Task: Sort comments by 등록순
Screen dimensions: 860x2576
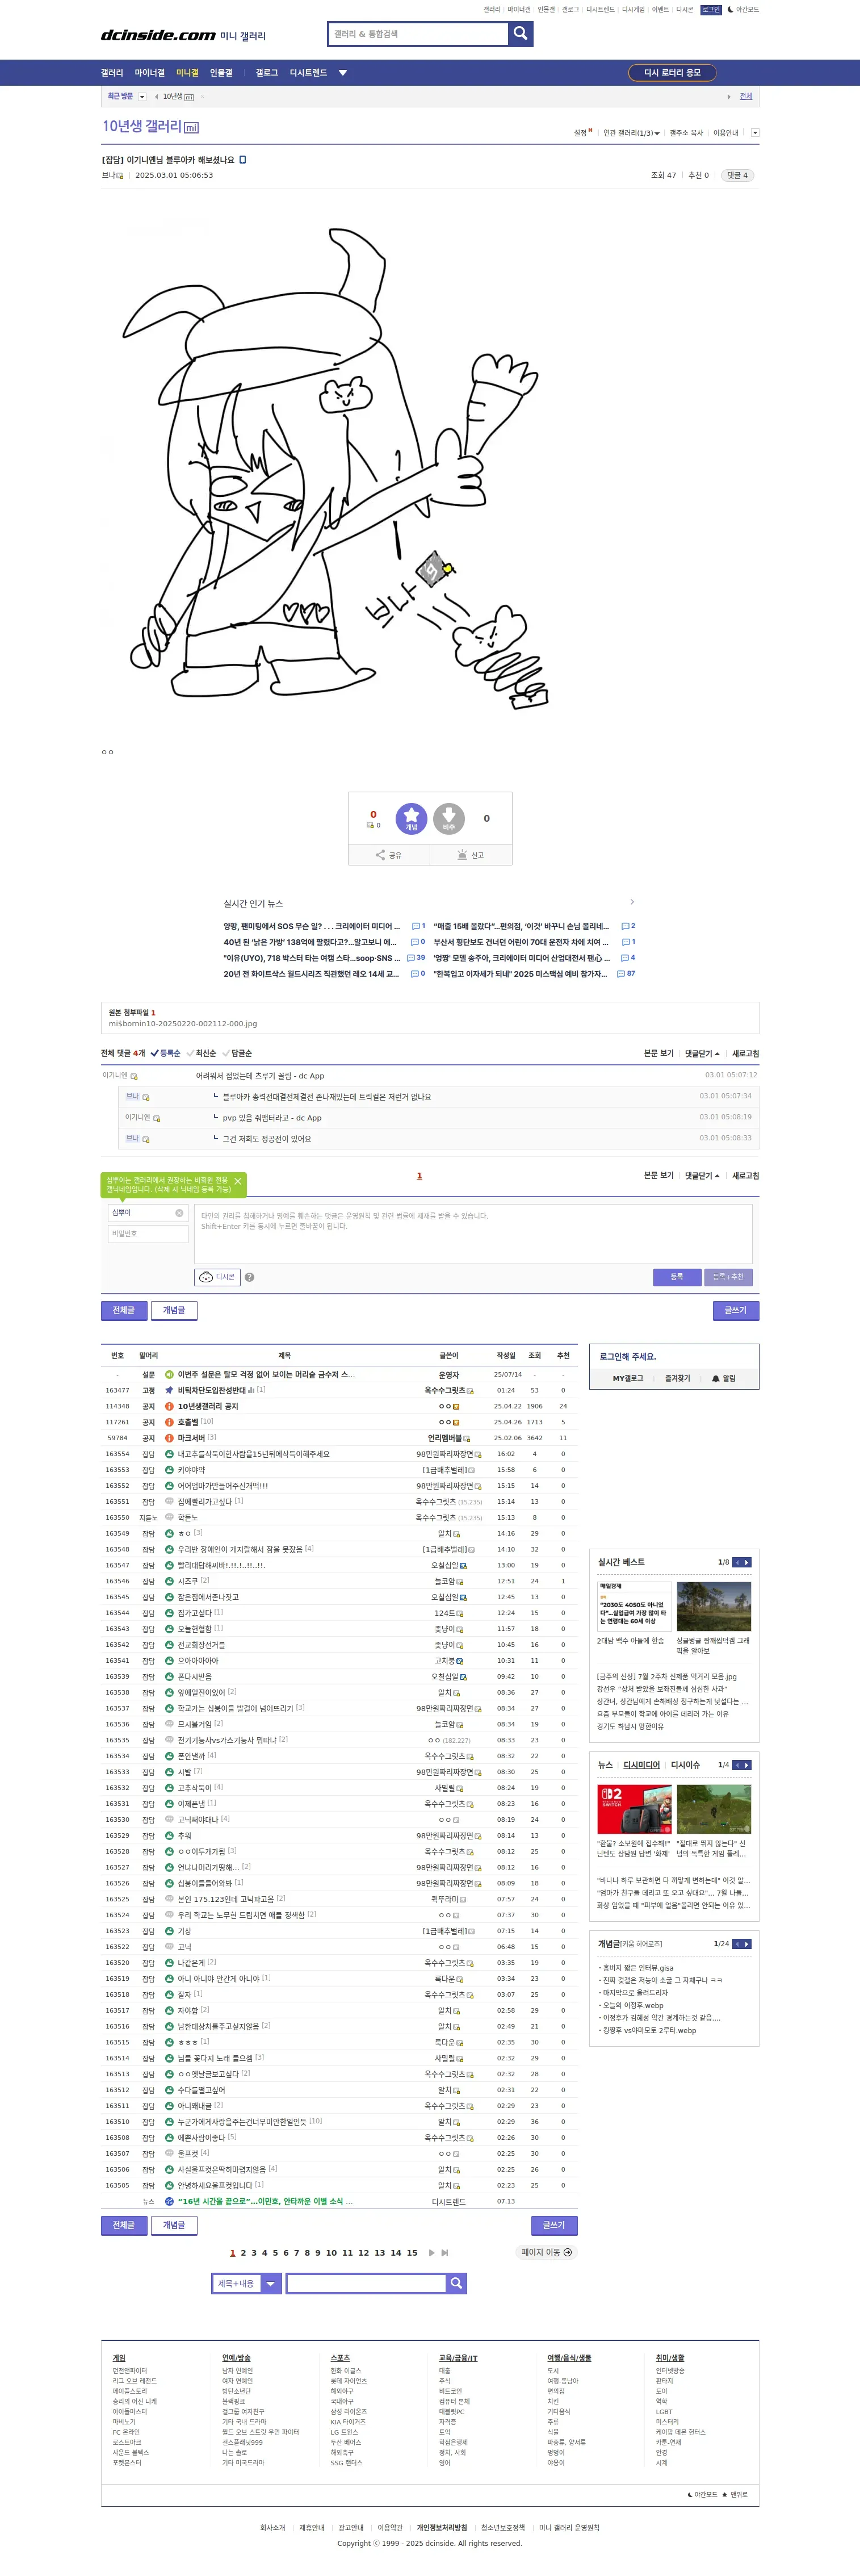Action: (166, 1053)
